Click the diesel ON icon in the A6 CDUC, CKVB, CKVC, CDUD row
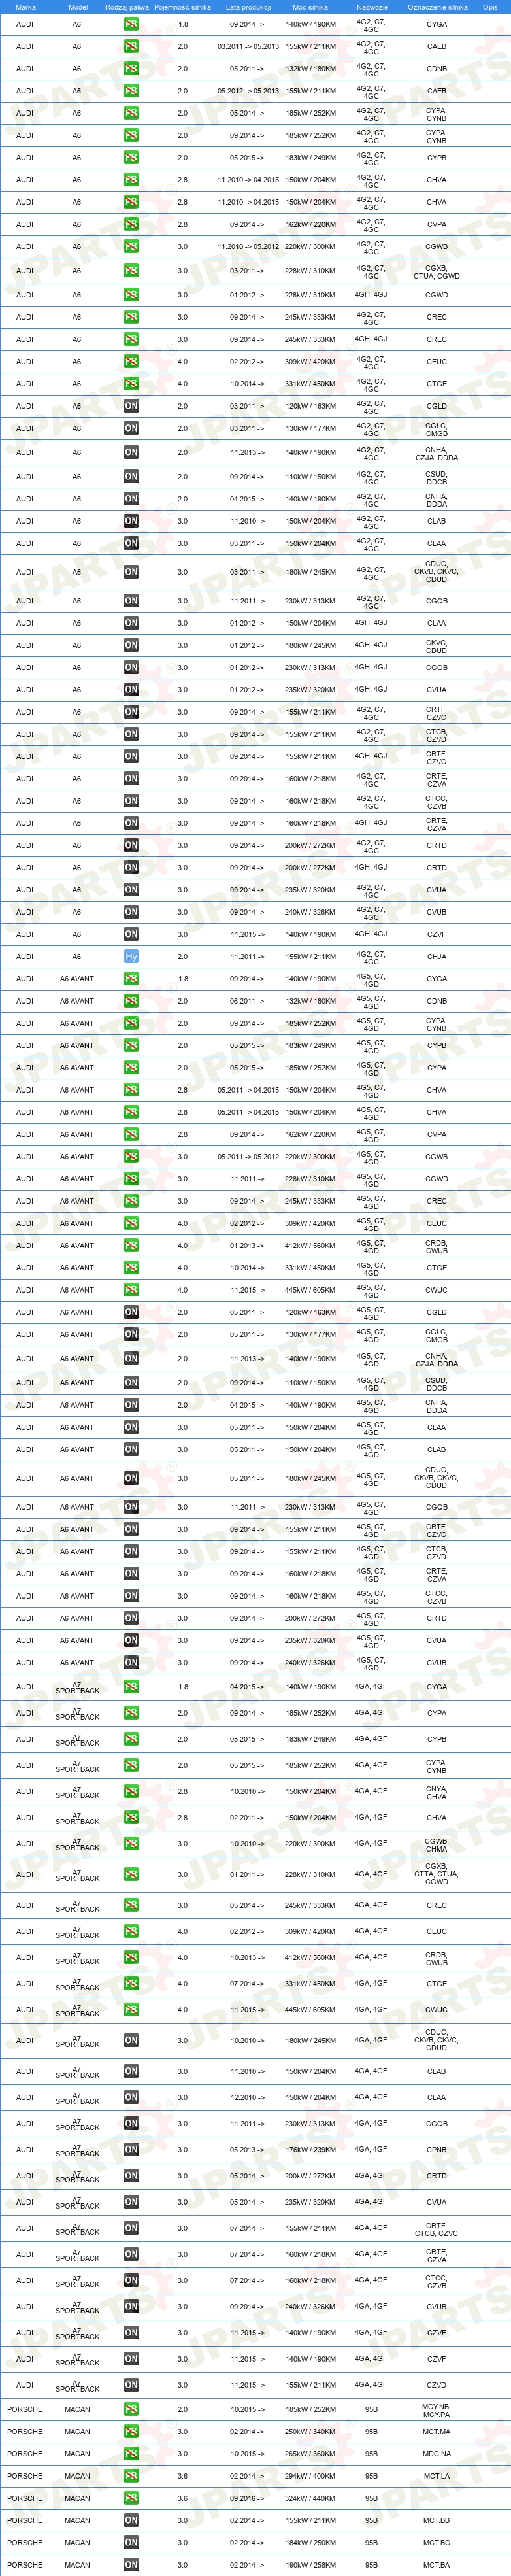 pos(131,572)
